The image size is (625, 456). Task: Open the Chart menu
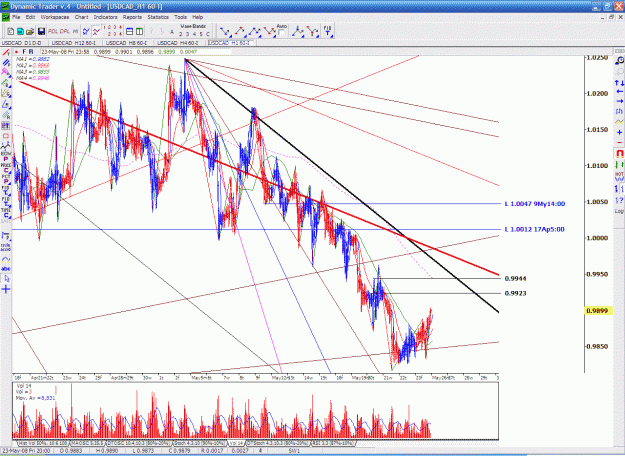(81, 17)
